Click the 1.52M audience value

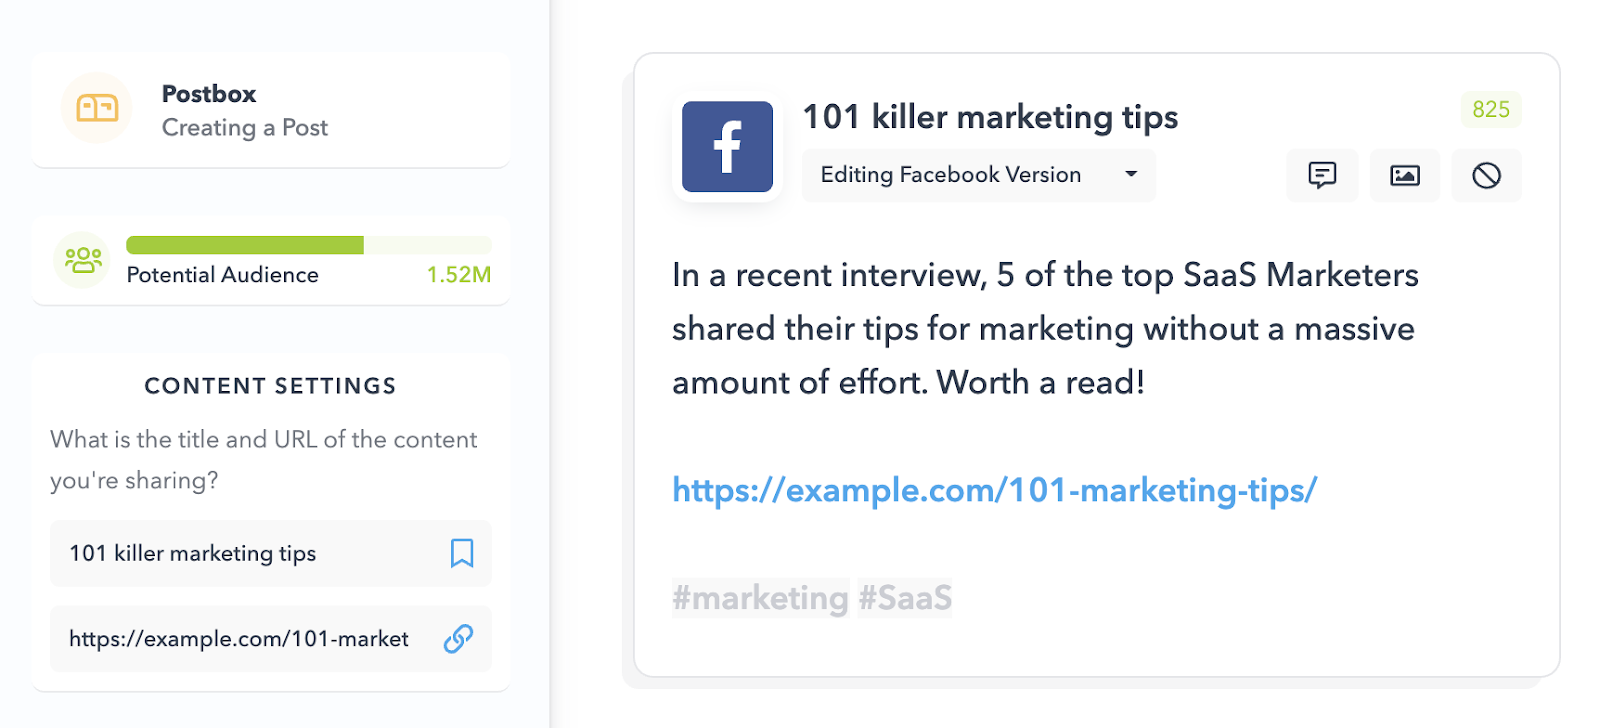[458, 275]
